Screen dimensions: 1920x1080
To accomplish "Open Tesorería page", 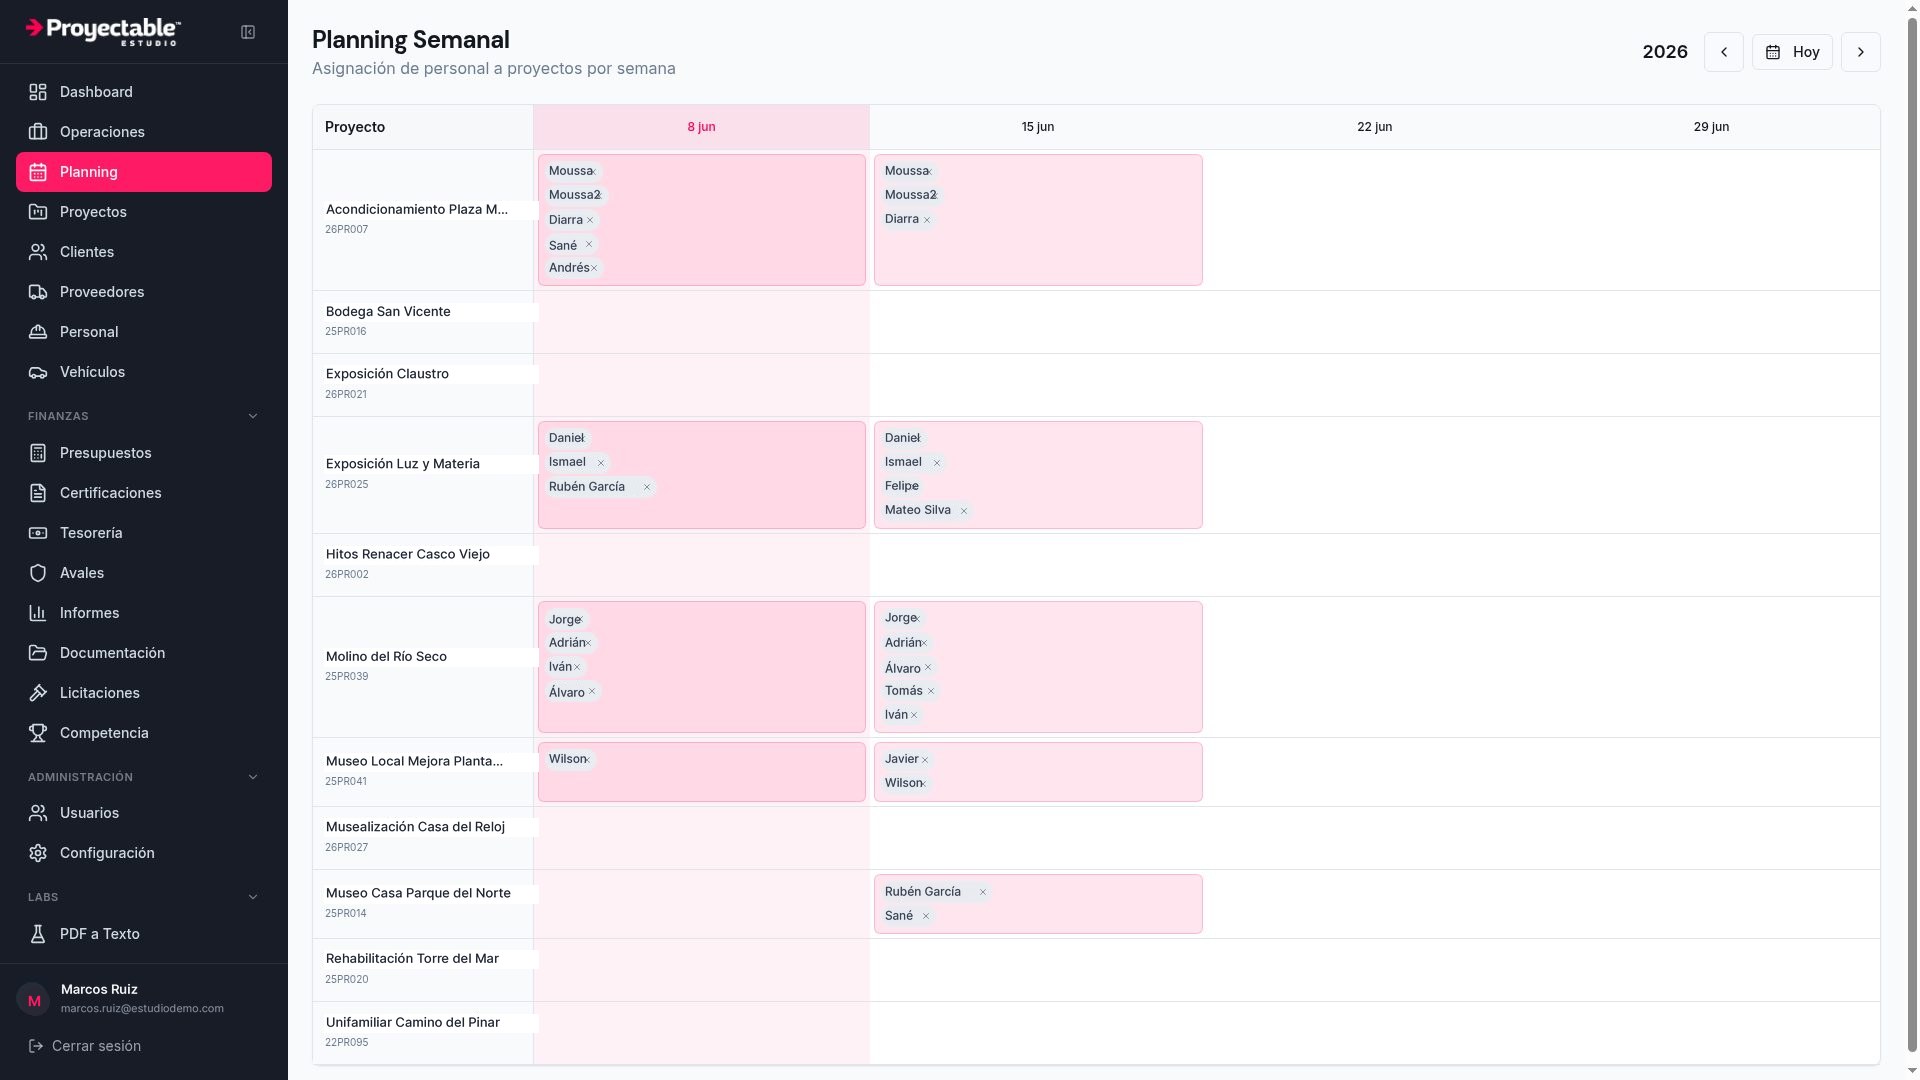I will tap(144, 533).
